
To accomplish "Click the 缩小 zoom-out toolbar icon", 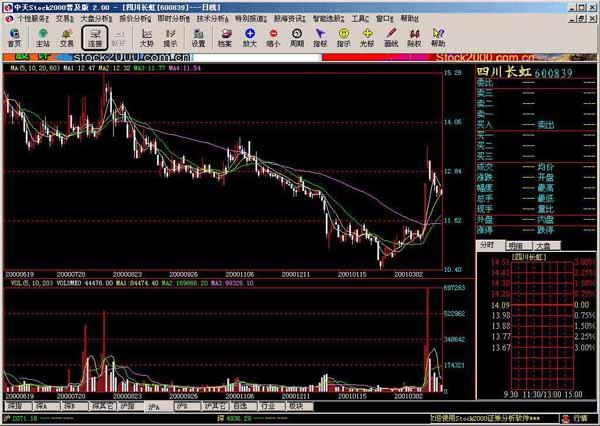I will [x=273, y=38].
